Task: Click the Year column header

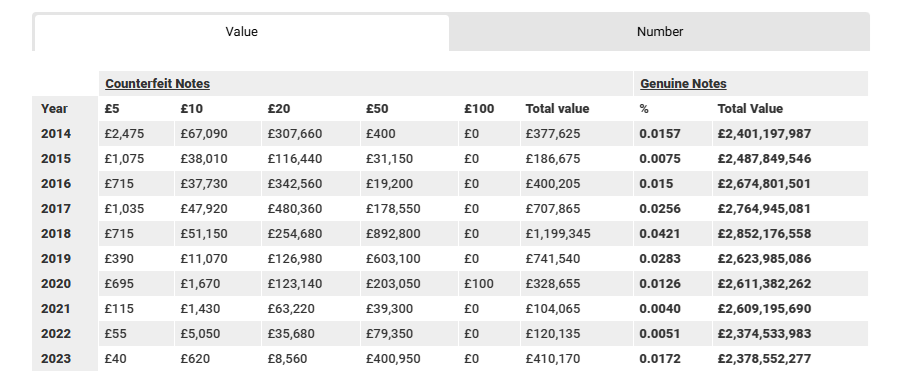Action: click(x=54, y=109)
